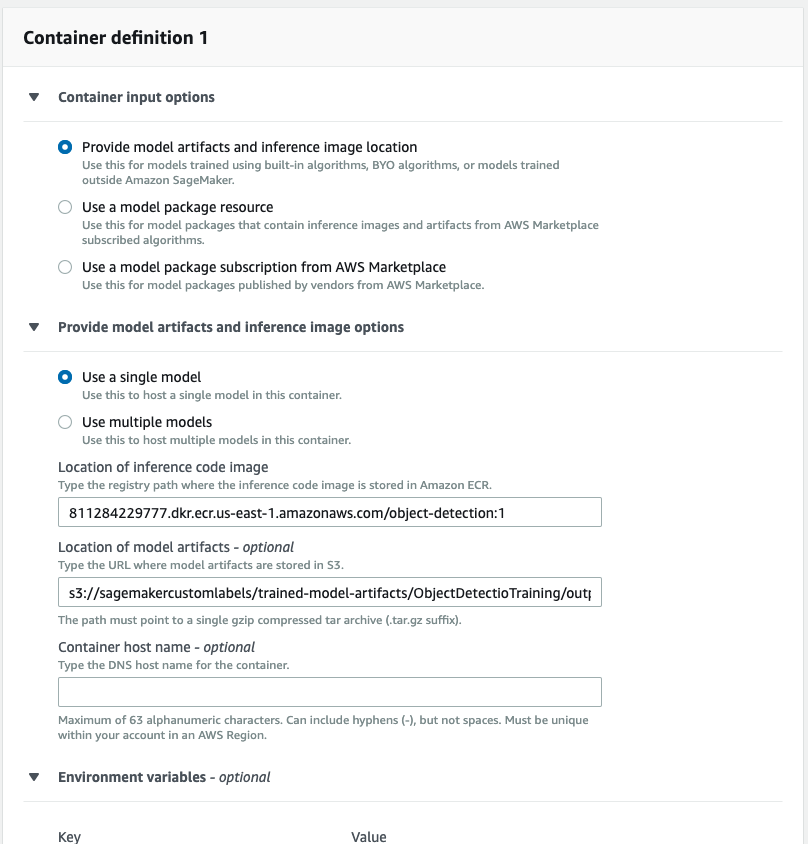Click the Location of model artifacts label
Image resolution: width=808 pixels, height=844 pixels.
click(x=176, y=547)
